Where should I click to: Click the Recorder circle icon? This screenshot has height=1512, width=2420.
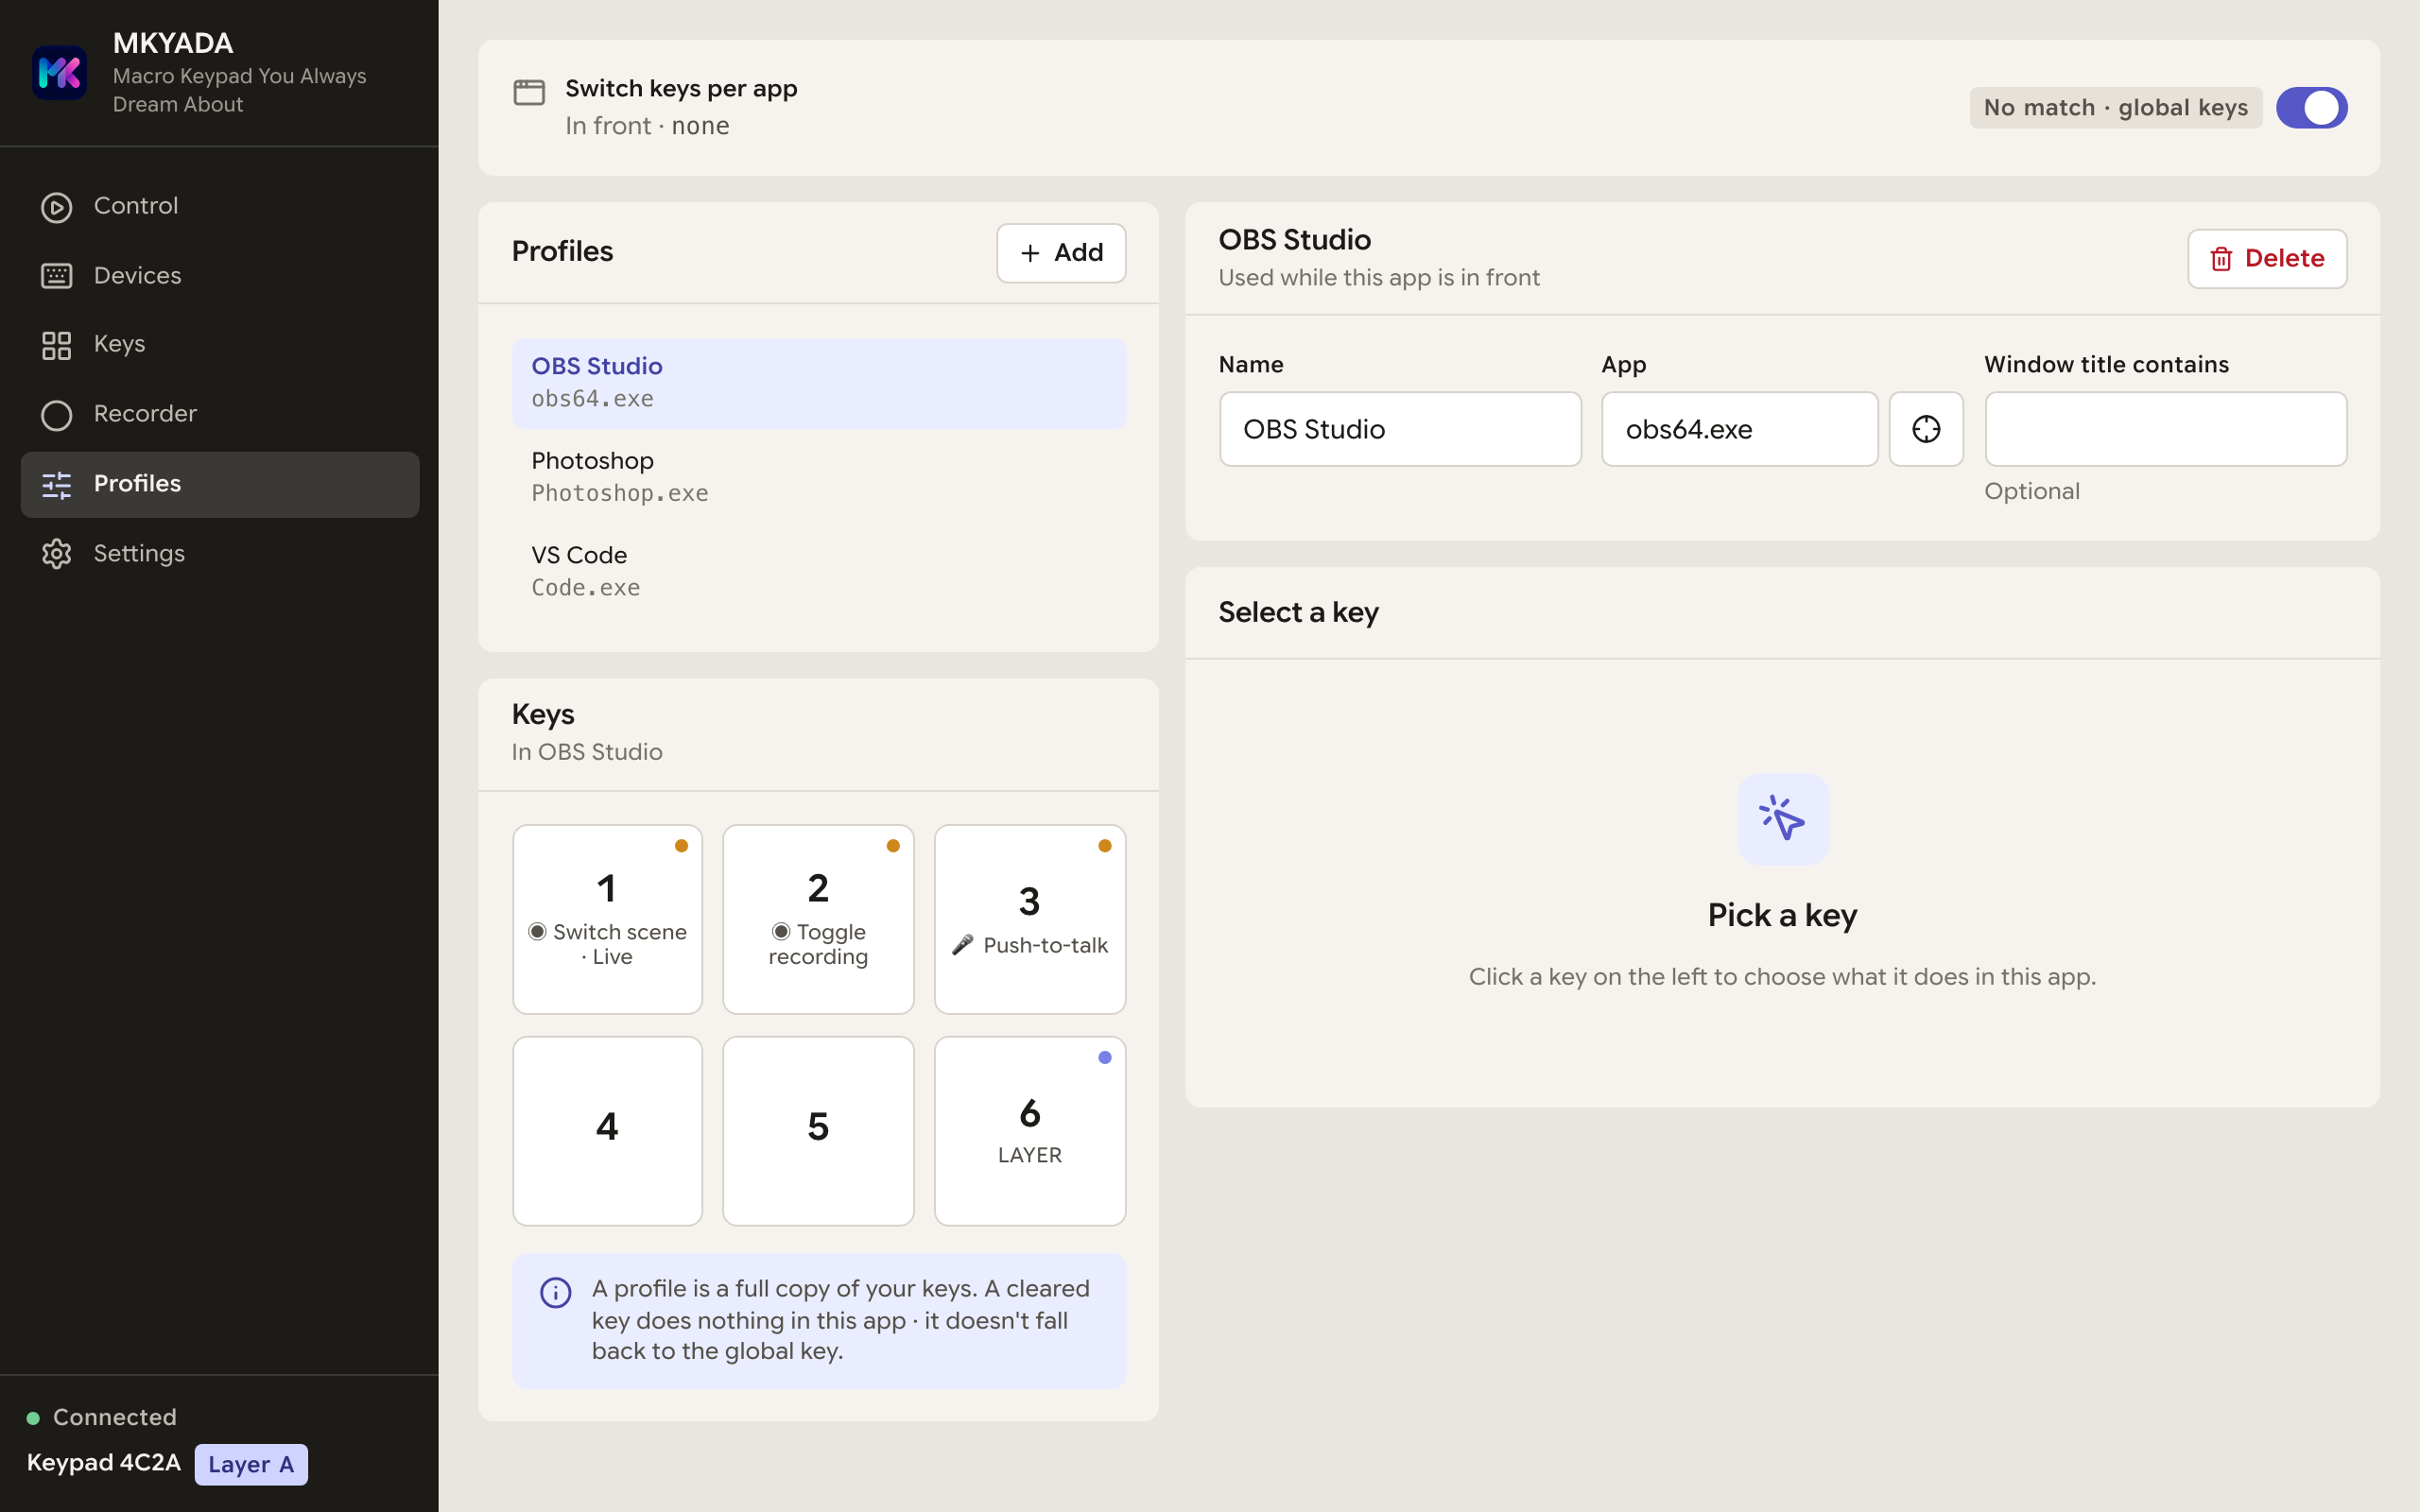pyautogui.click(x=57, y=415)
